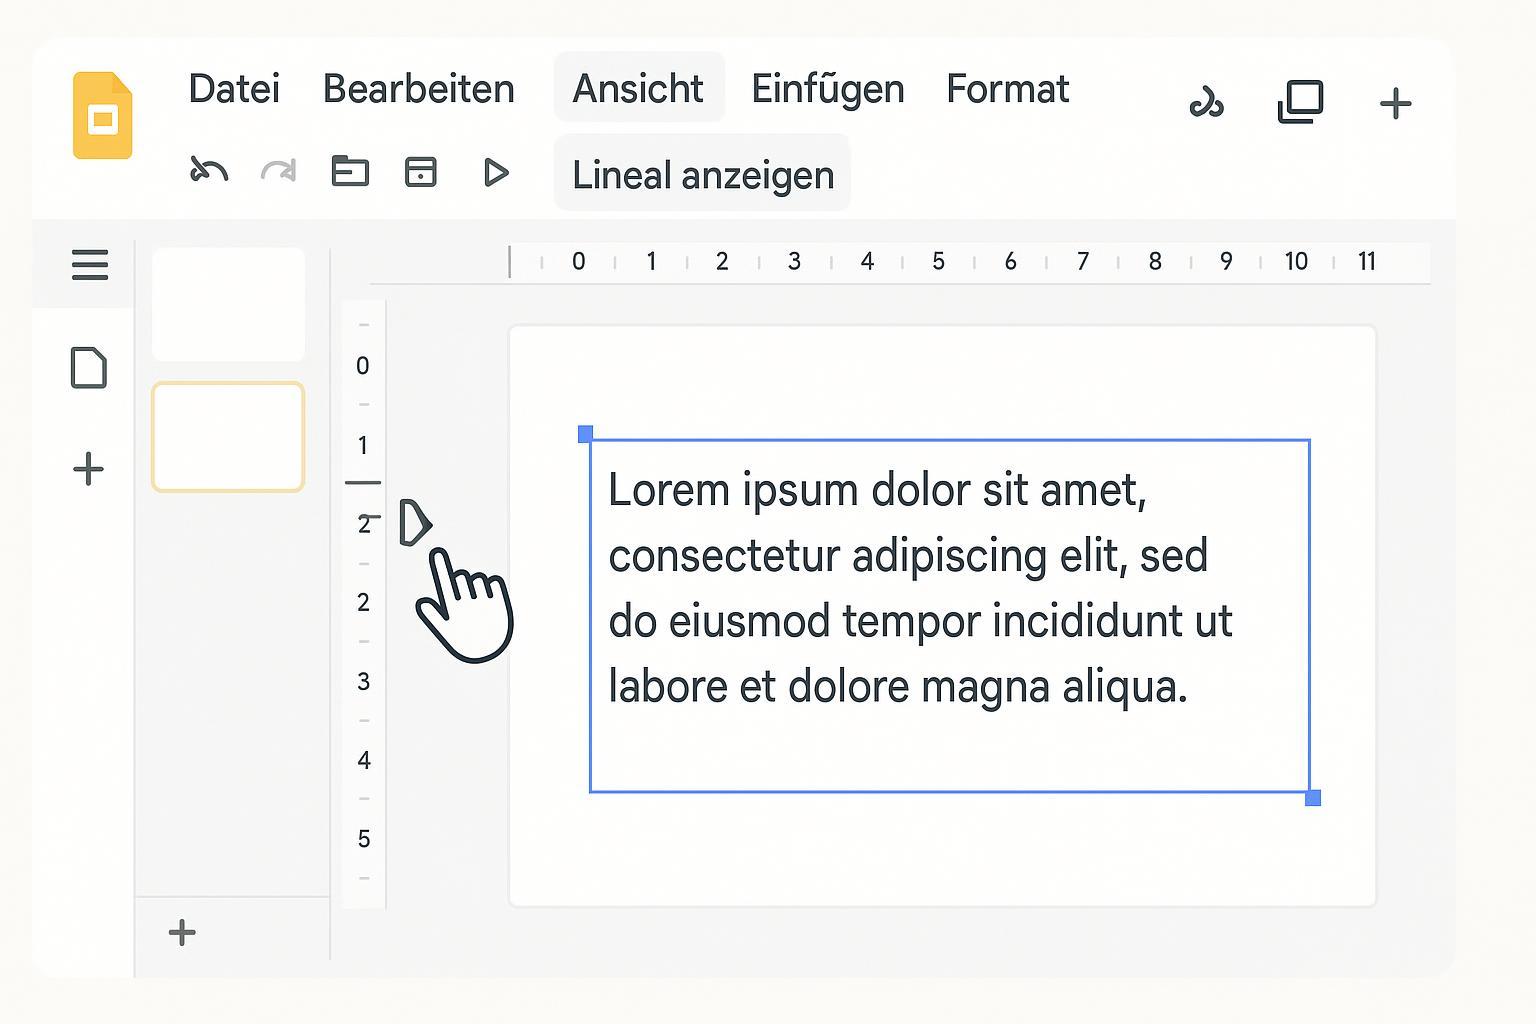Image resolution: width=1536 pixels, height=1024 pixels.
Task: Open the Einfügen menu
Action: tap(827, 89)
